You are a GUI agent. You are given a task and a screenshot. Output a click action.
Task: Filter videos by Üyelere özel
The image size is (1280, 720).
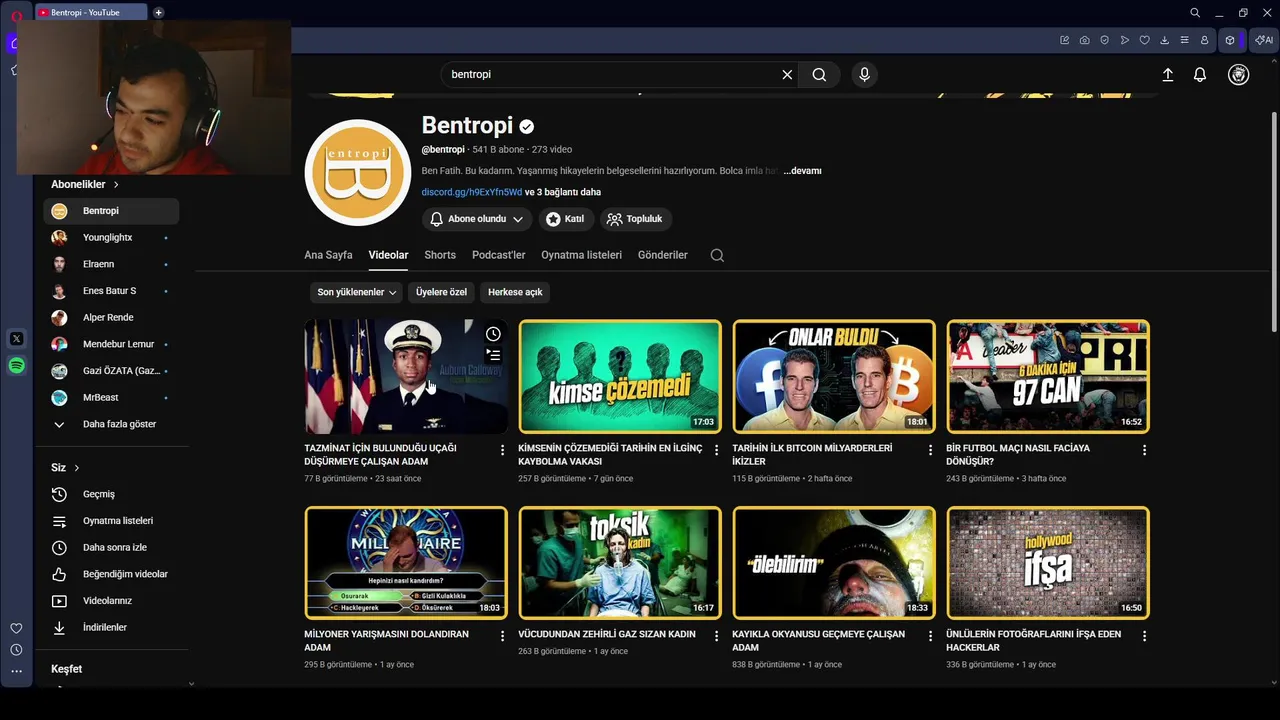point(441,292)
